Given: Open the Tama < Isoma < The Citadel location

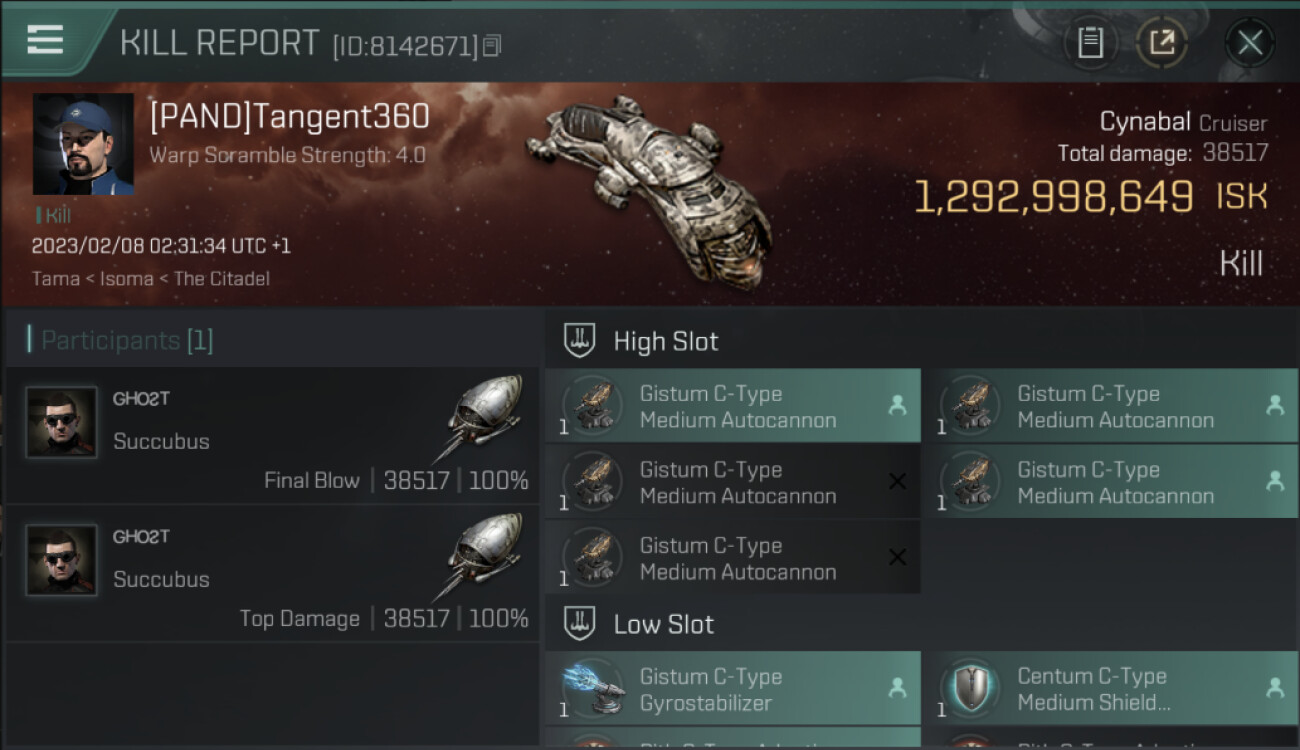Looking at the screenshot, I should click(x=151, y=278).
